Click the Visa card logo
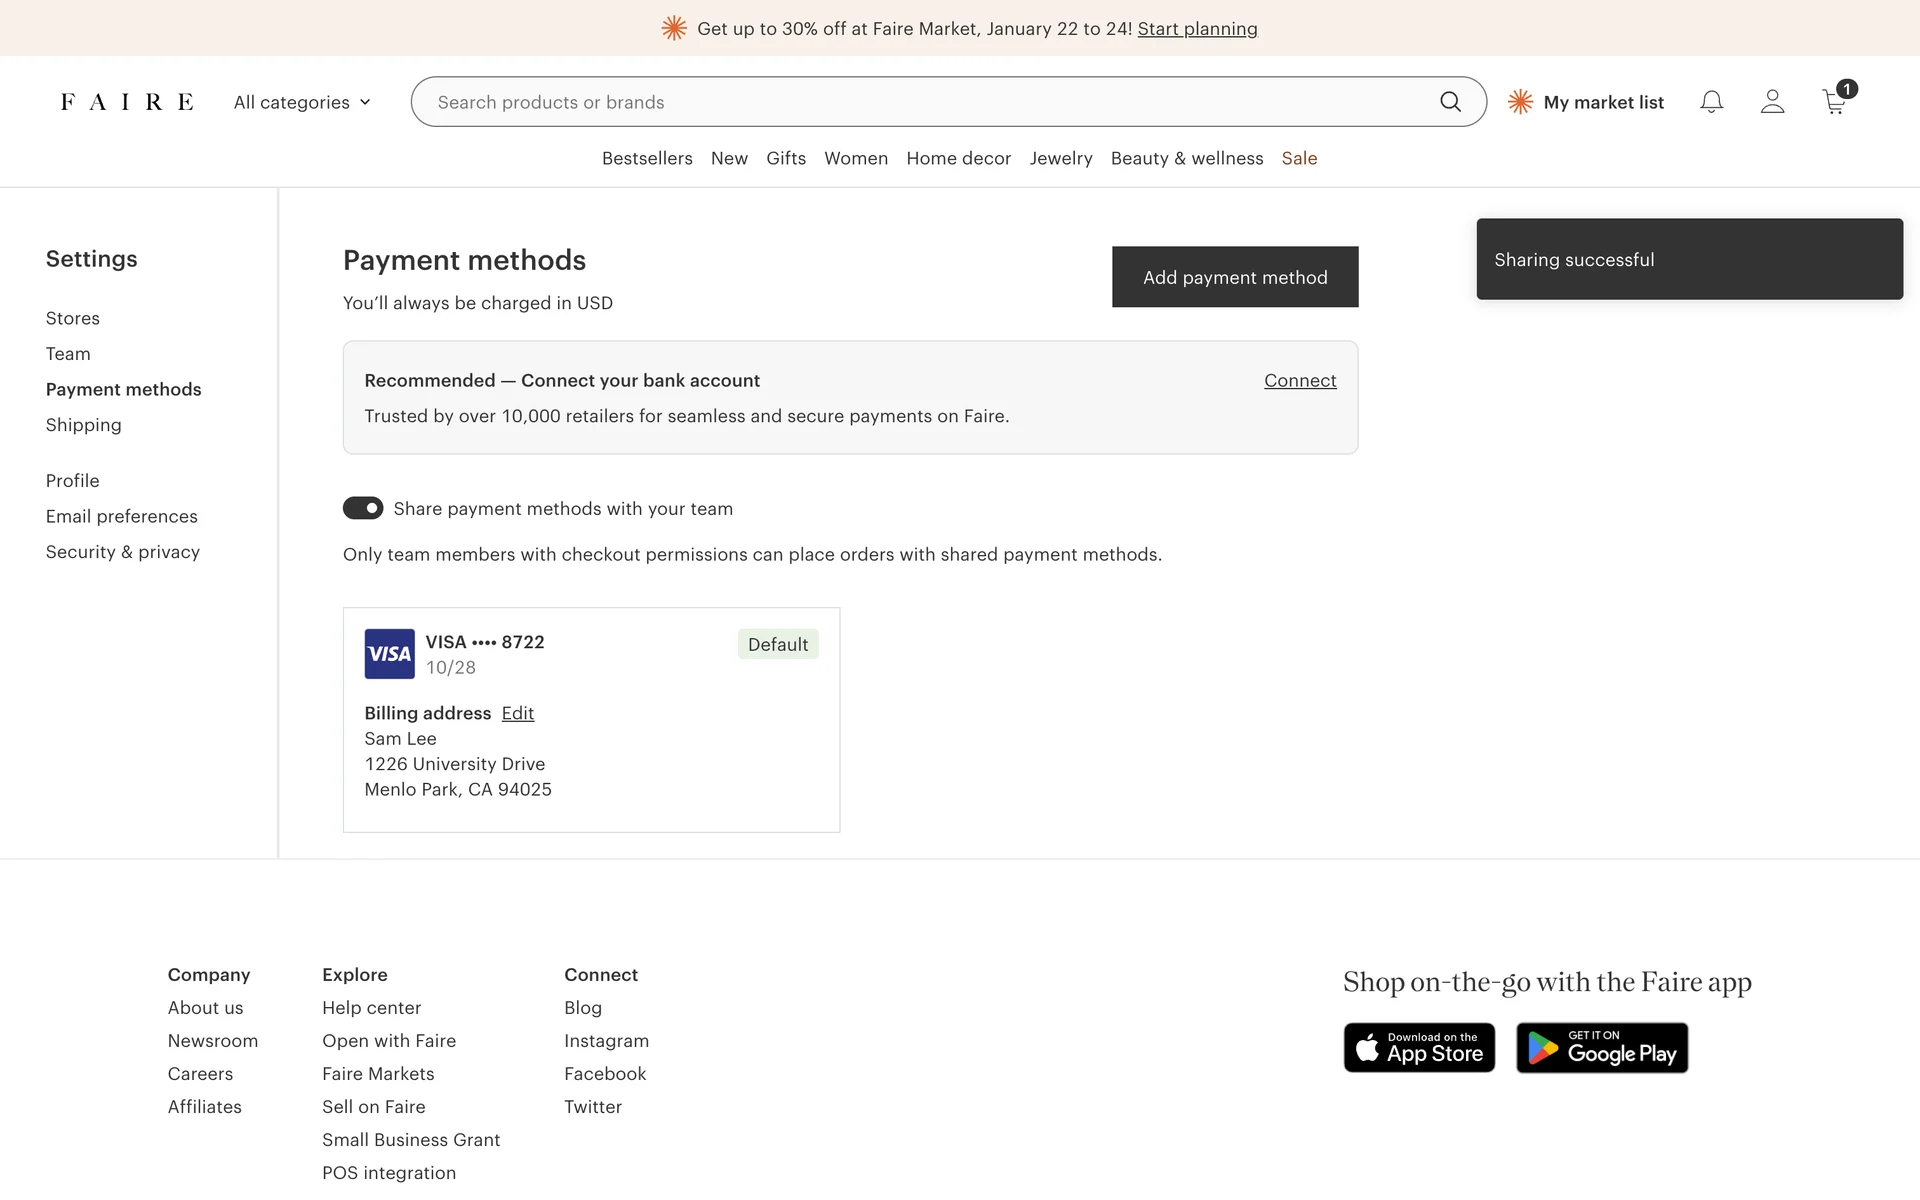Image resolution: width=1920 pixels, height=1200 pixels. (389, 654)
